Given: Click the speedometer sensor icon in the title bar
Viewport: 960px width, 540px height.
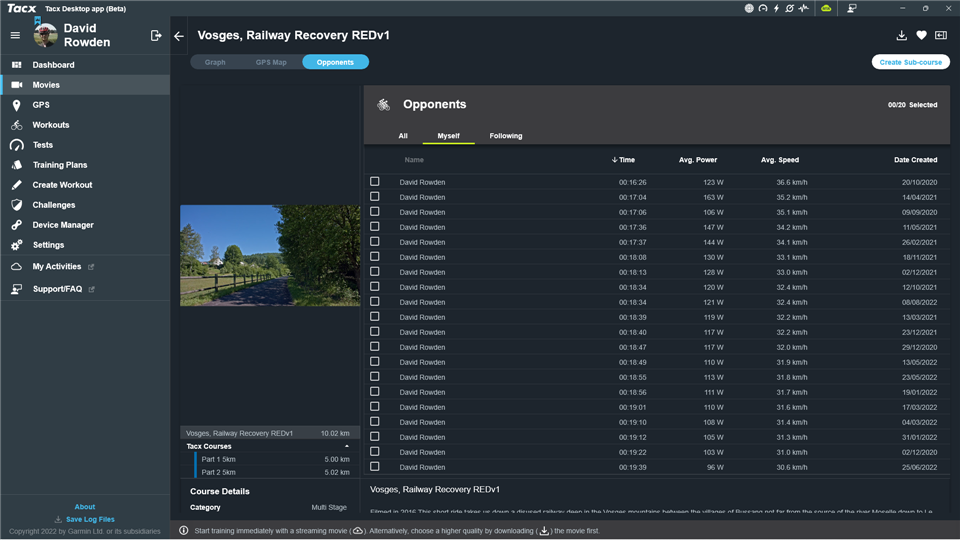Looking at the screenshot, I should 762,9.
